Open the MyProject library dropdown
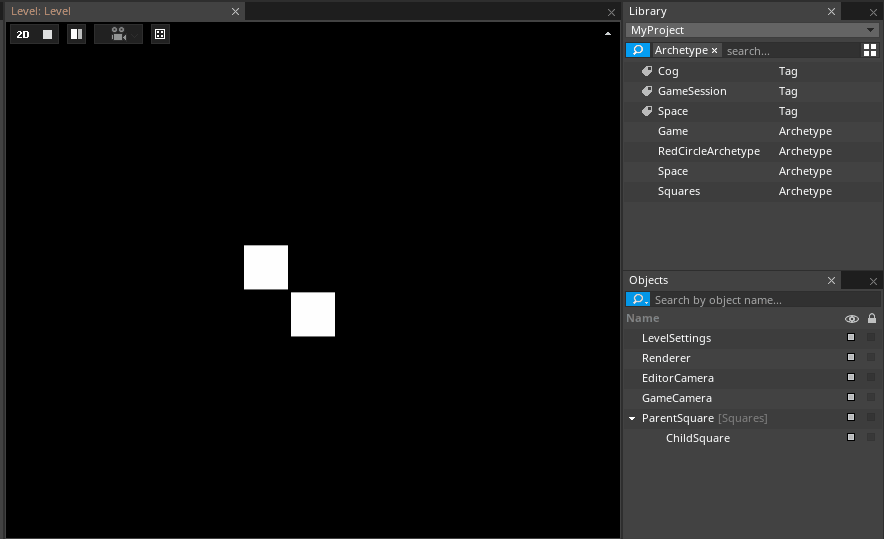 752,31
